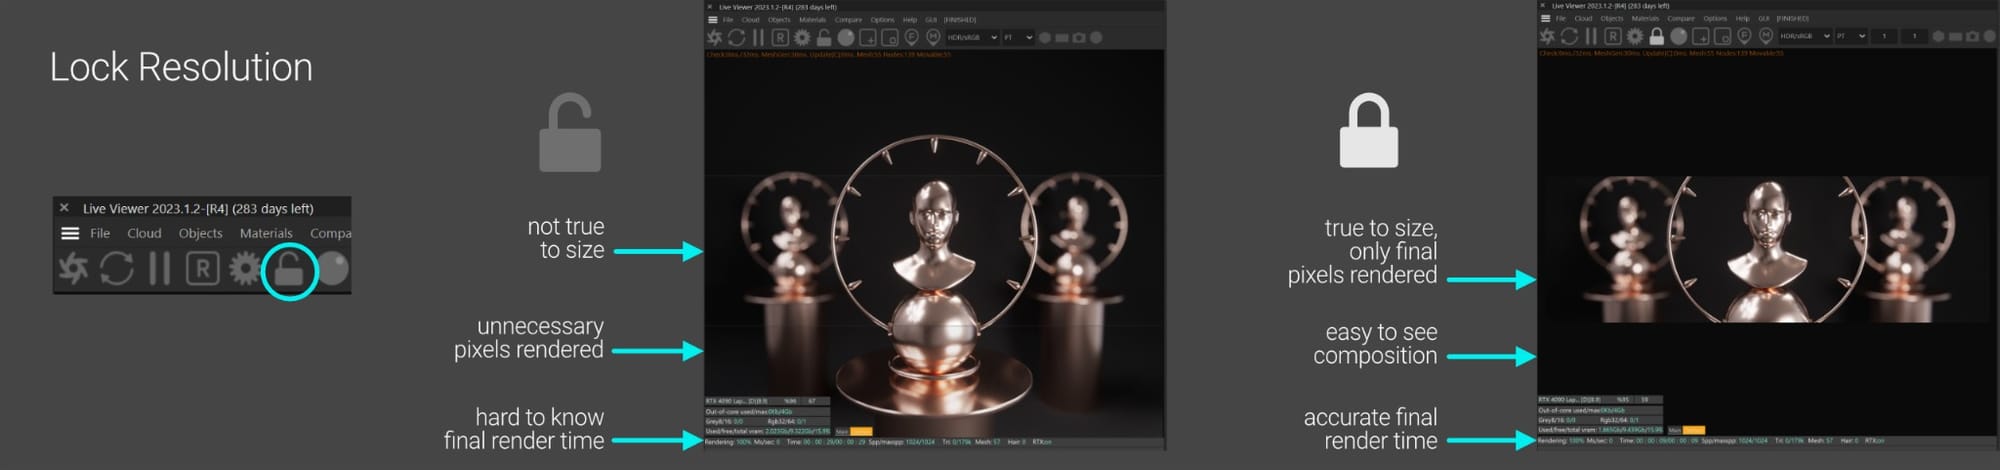Open HDR/sRGB dropdown in middle unlocked viewer

pyautogui.click(x=972, y=37)
